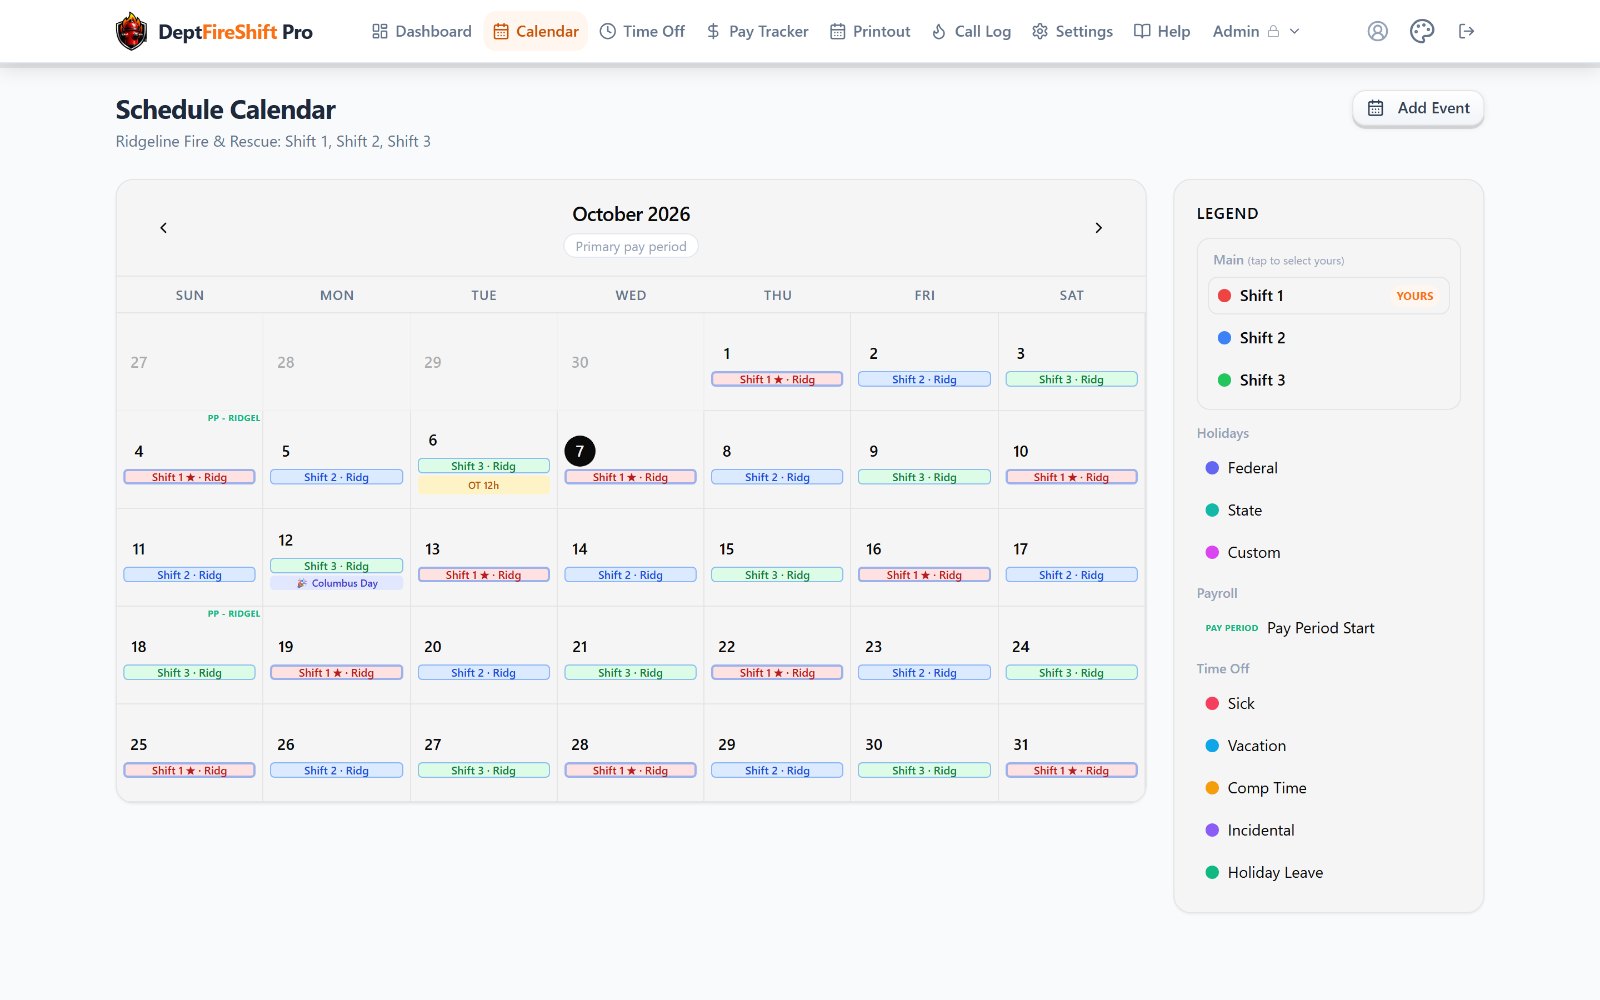Click the Holiday Leave legend entry
The height and width of the screenshot is (1000, 1600).
coord(1264,873)
